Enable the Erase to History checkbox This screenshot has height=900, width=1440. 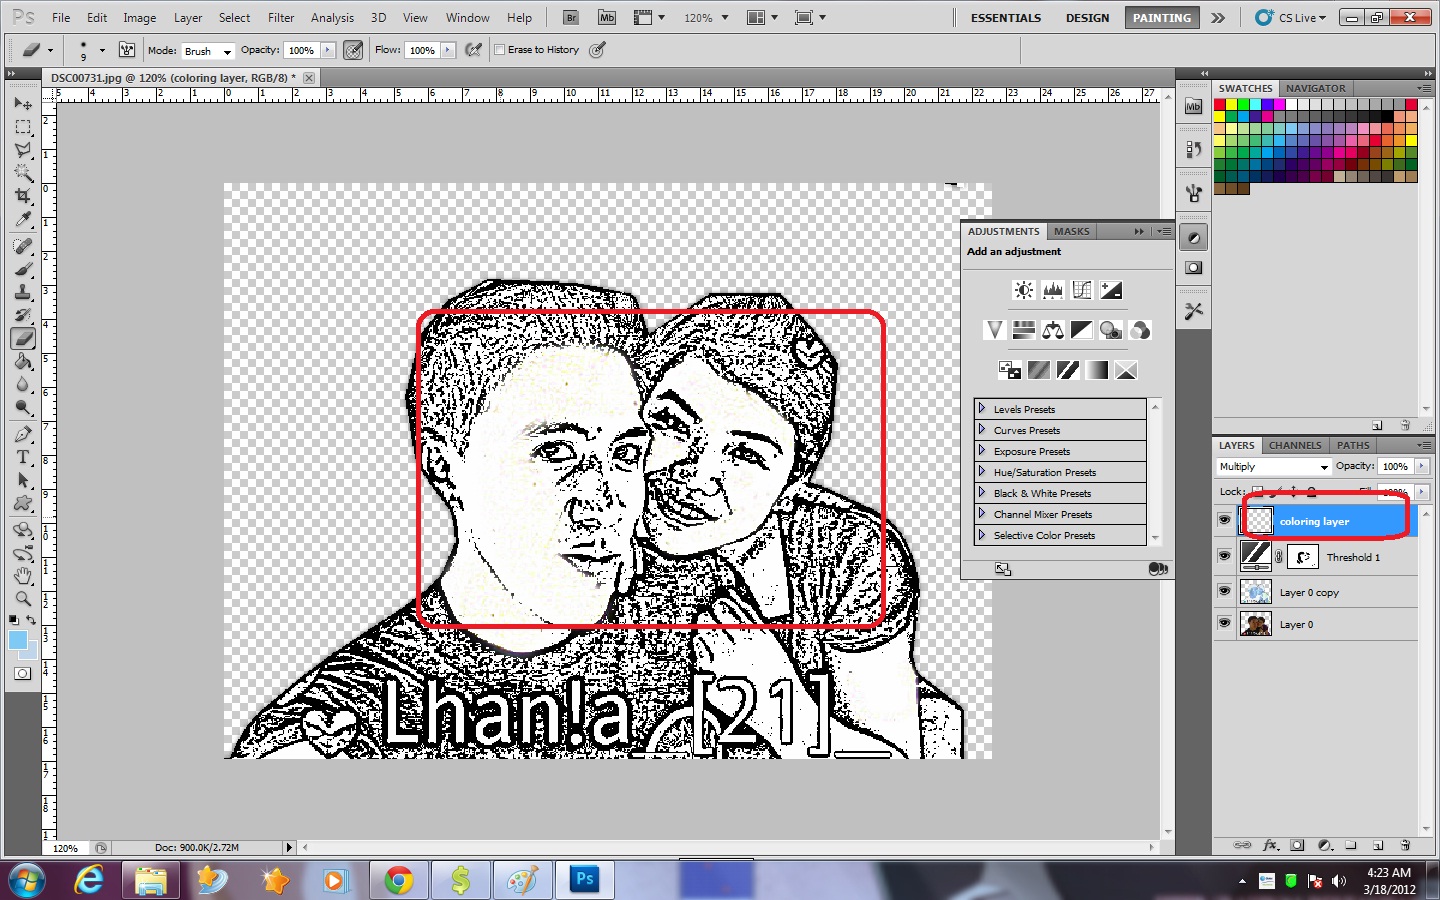500,49
